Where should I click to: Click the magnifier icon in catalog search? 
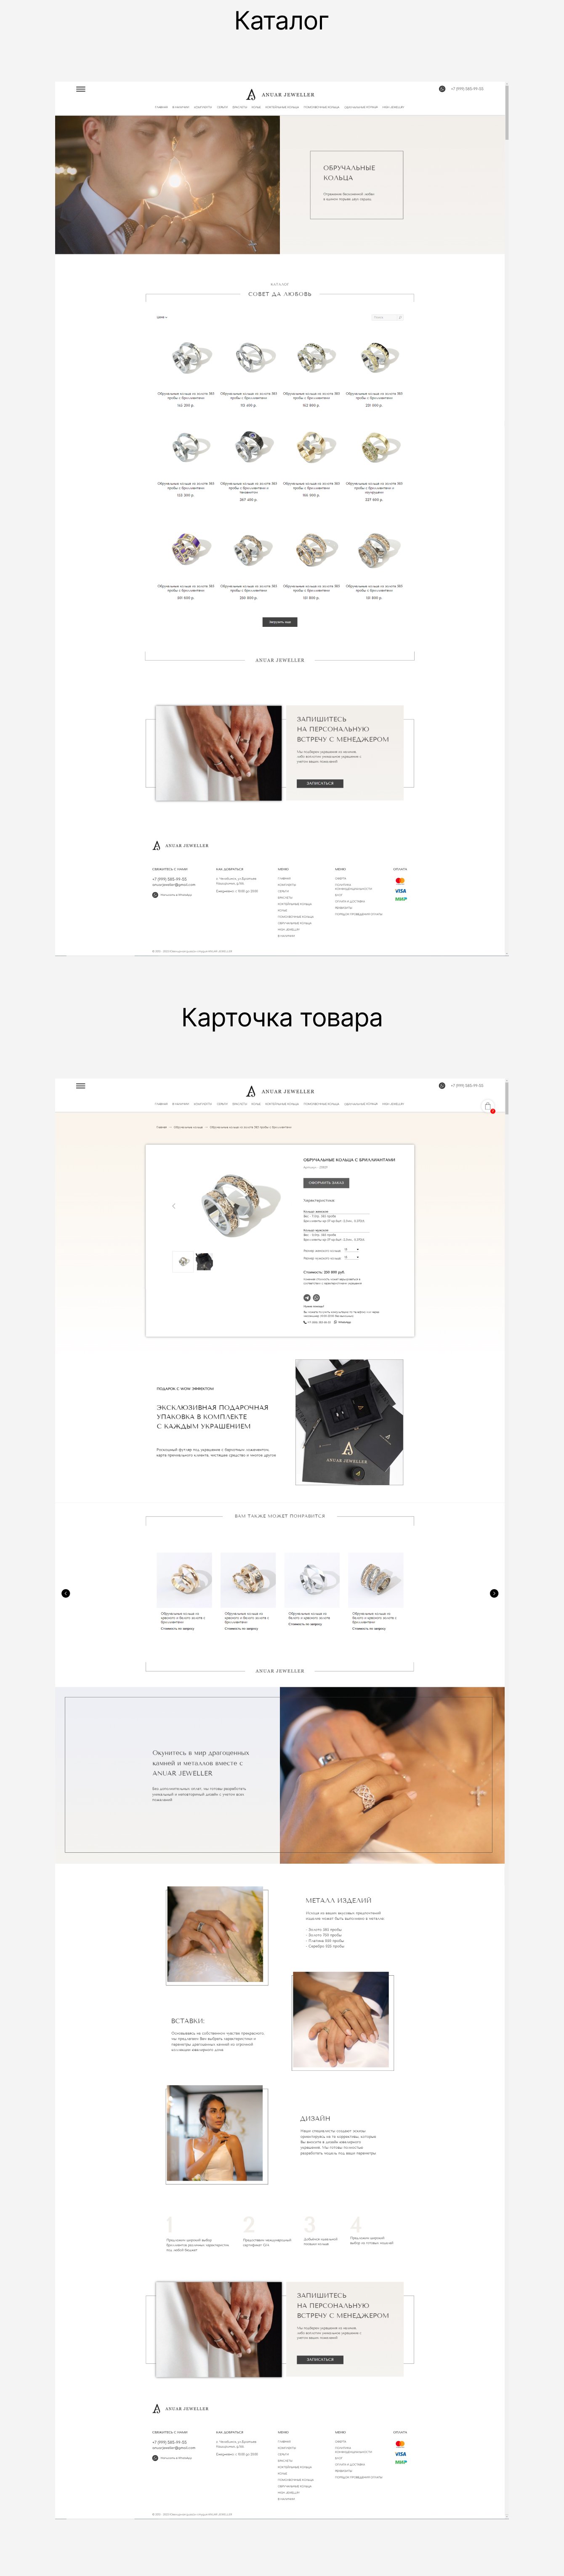pyautogui.click(x=400, y=317)
